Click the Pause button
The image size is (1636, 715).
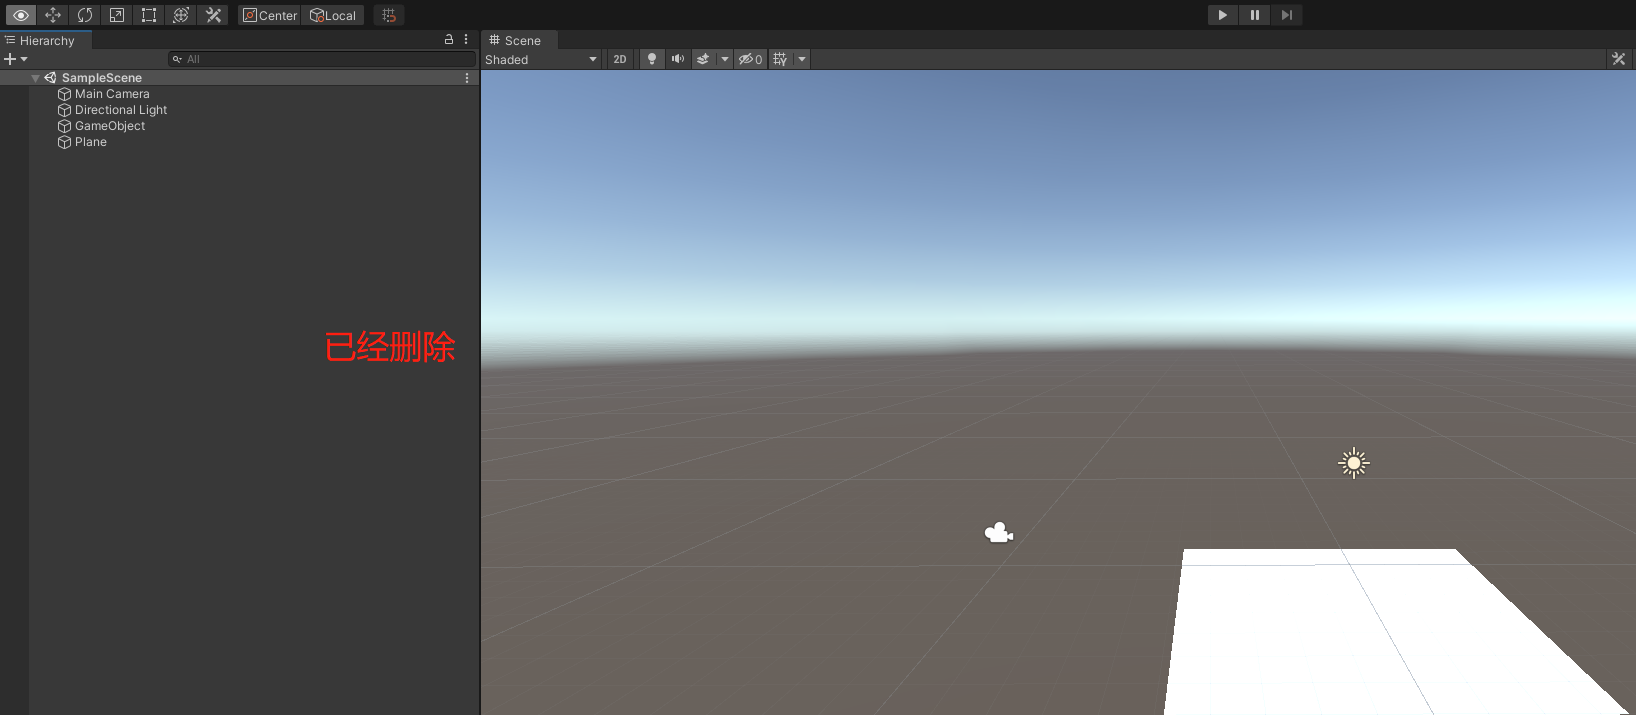pyautogui.click(x=1254, y=15)
